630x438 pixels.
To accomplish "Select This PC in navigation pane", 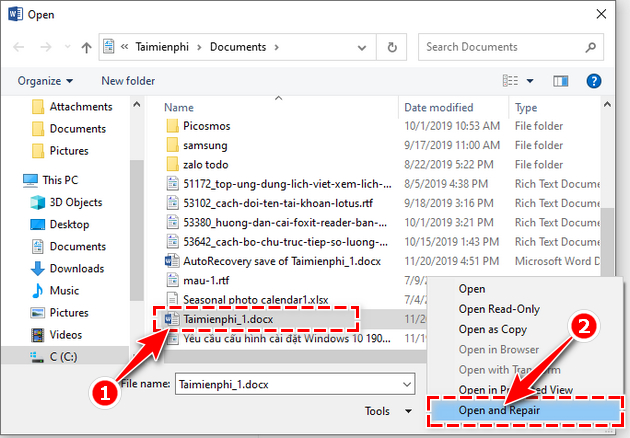I will [51, 180].
